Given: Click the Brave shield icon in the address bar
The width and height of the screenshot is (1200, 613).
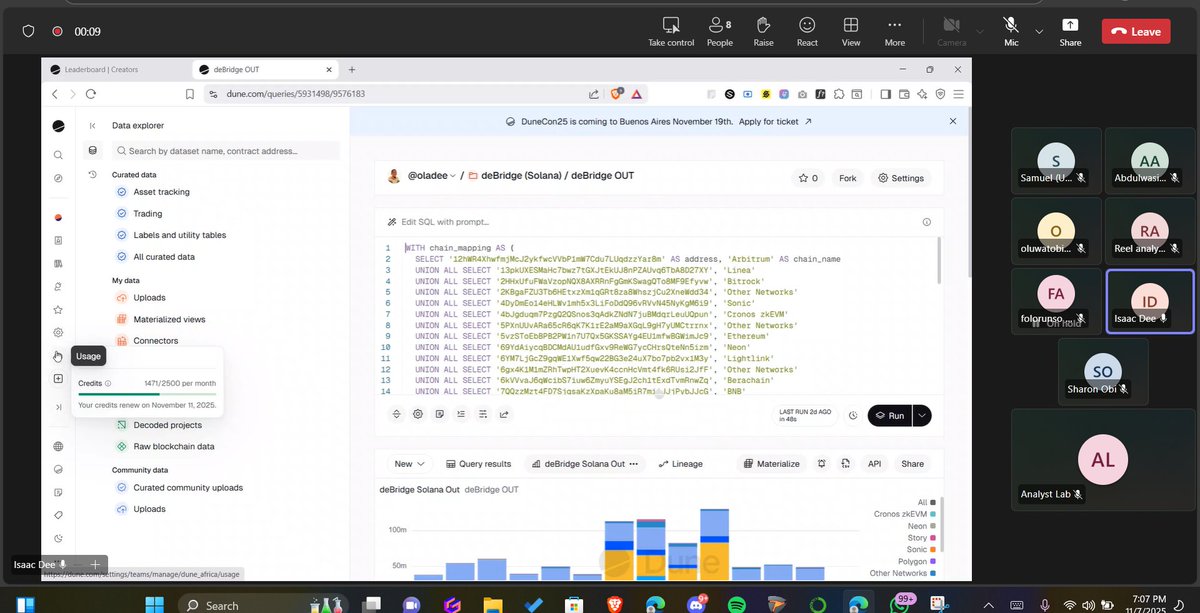Looking at the screenshot, I should click(x=615, y=94).
